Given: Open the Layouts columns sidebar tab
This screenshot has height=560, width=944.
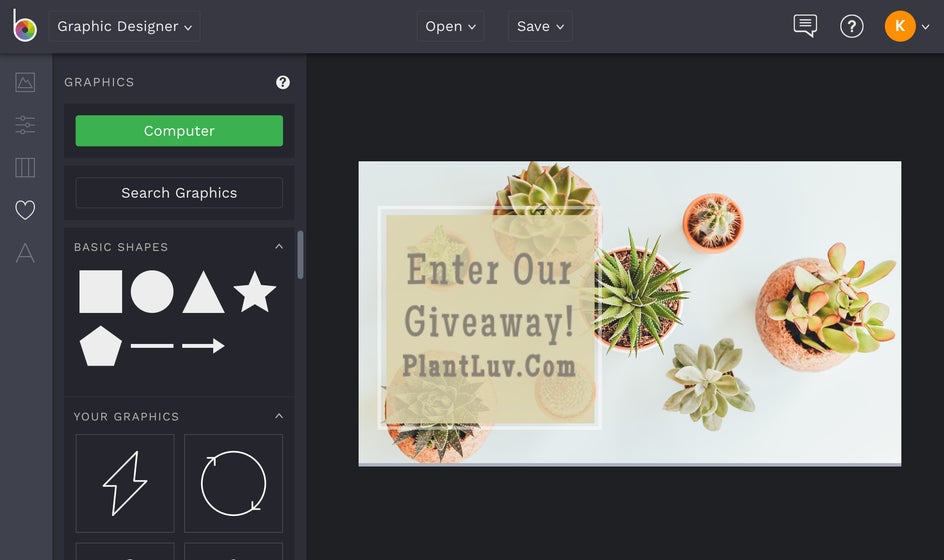Looking at the screenshot, I should coord(25,167).
